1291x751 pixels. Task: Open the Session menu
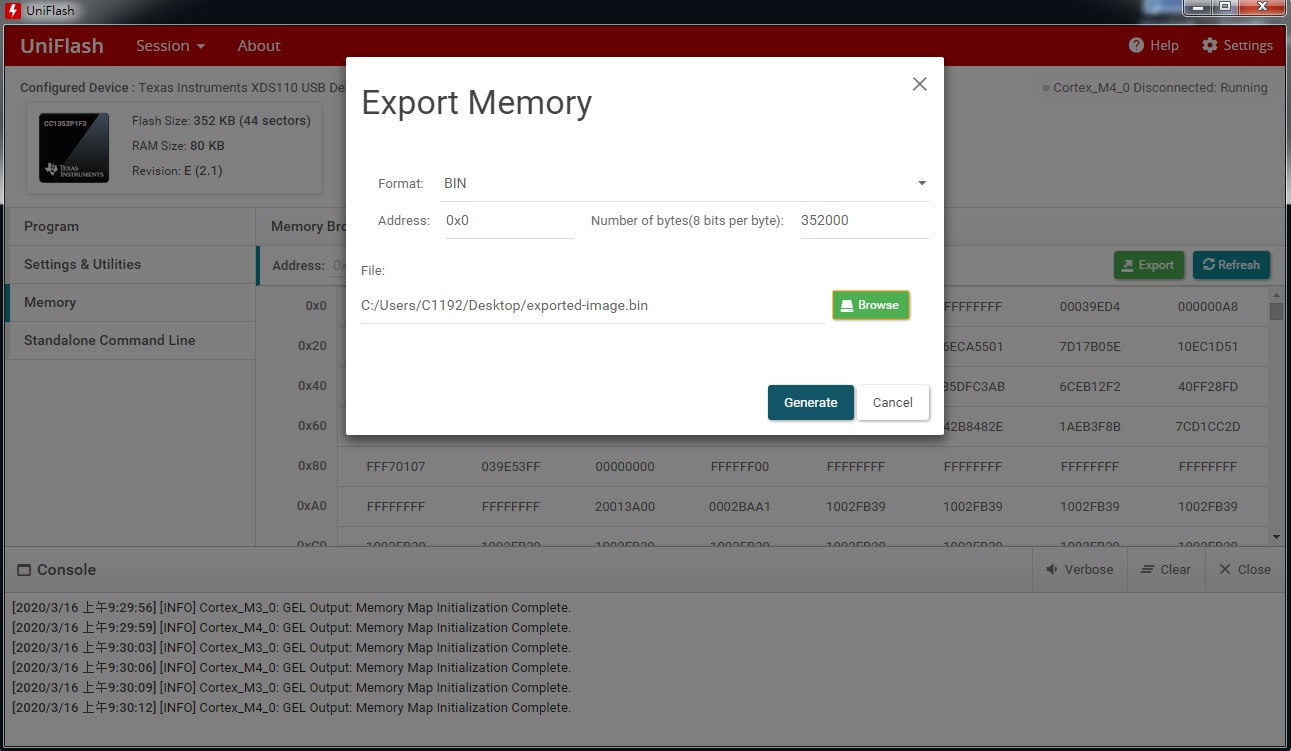(170, 46)
